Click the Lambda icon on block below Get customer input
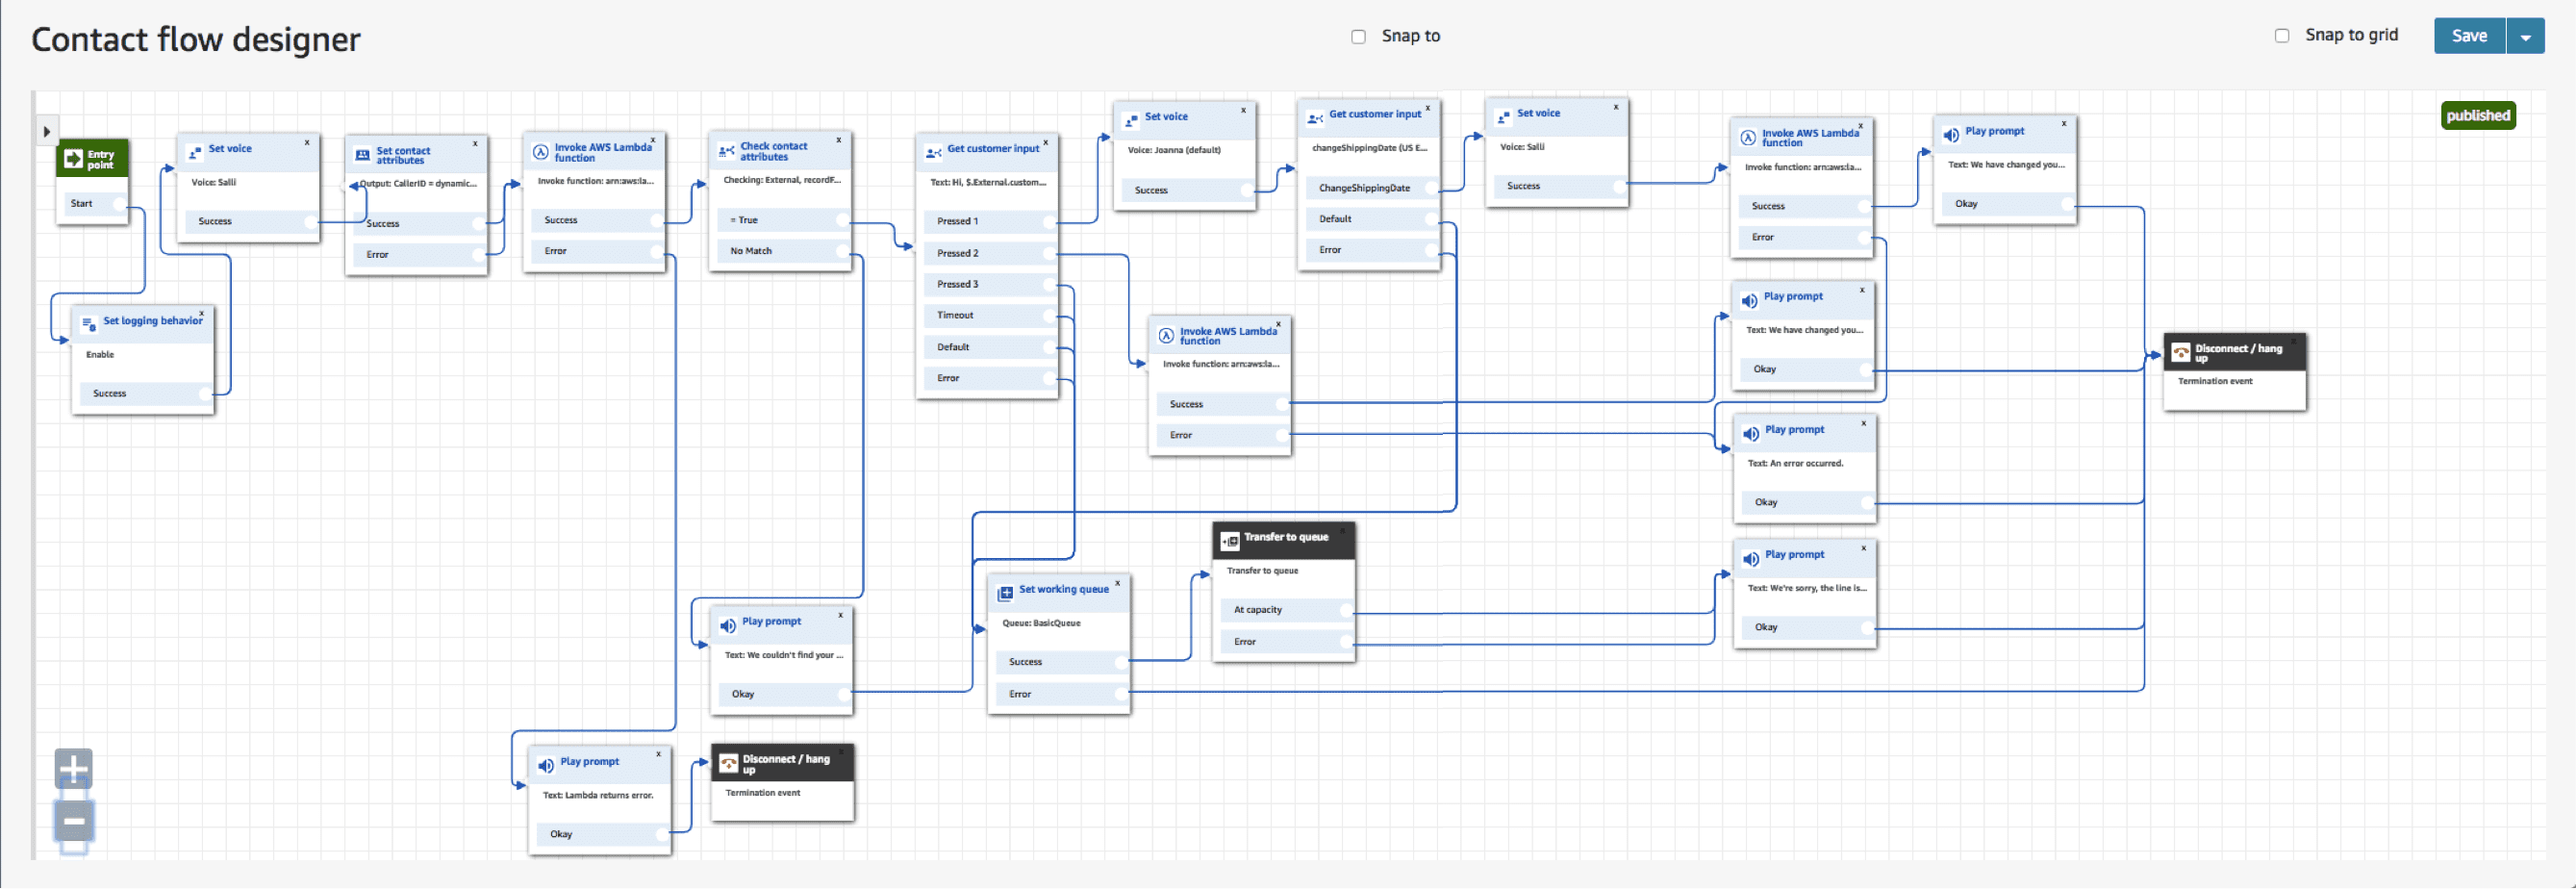Image resolution: width=2576 pixels, height=889 pixels. coord(1166,337)
